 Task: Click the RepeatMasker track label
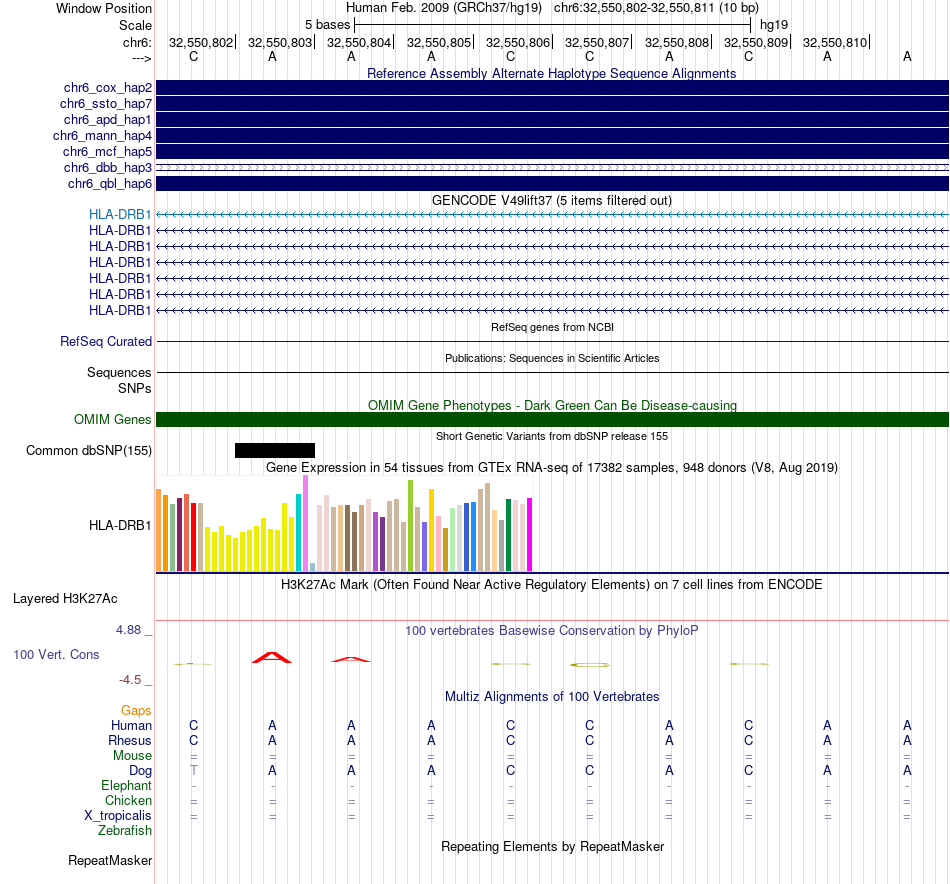[110, 861]
